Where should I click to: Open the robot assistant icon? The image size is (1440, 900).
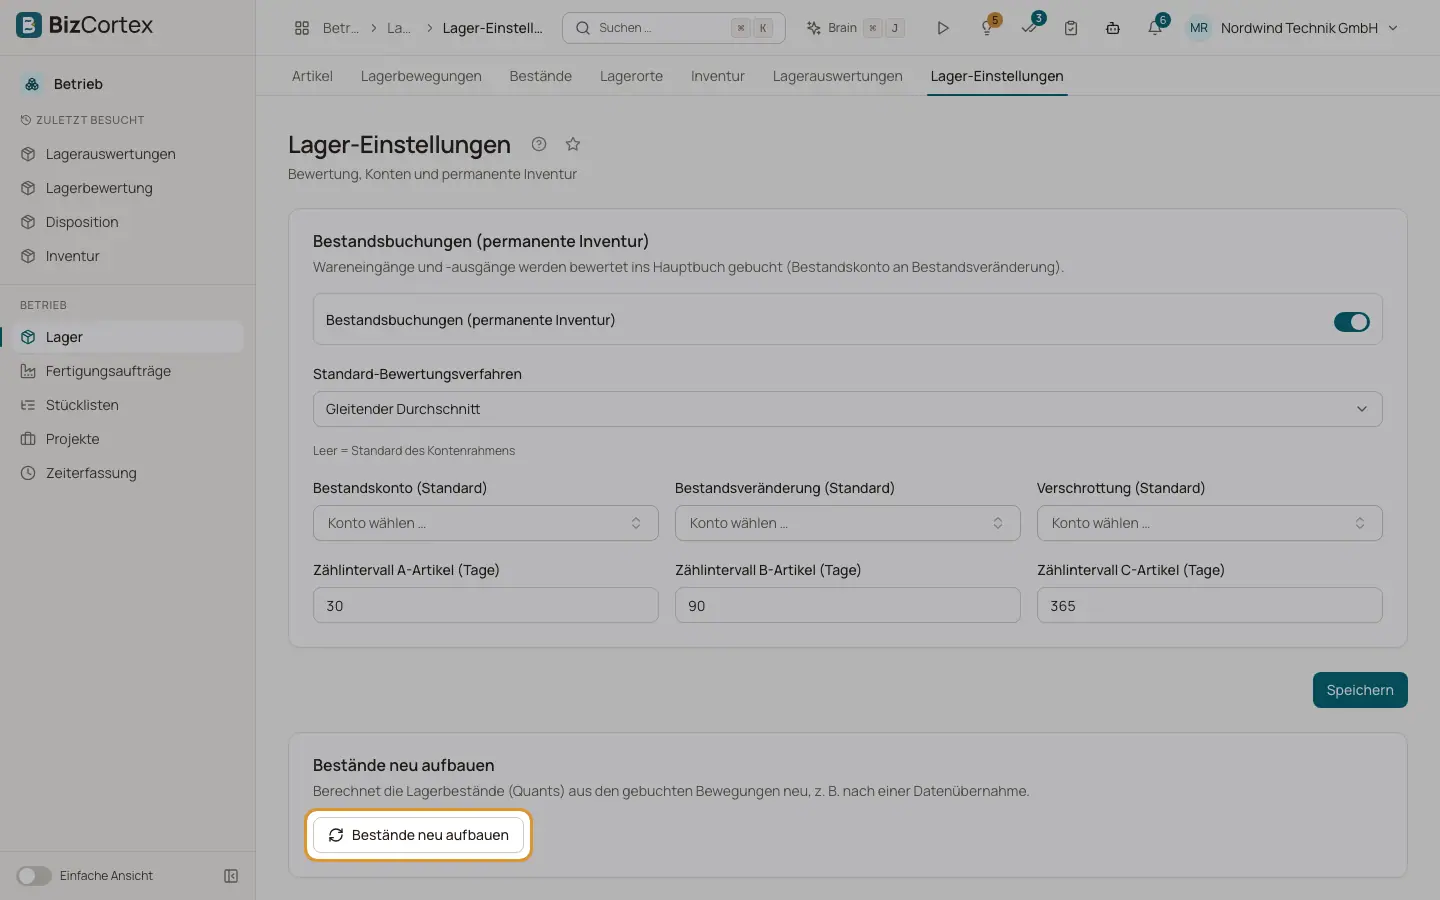[1113, 28]
